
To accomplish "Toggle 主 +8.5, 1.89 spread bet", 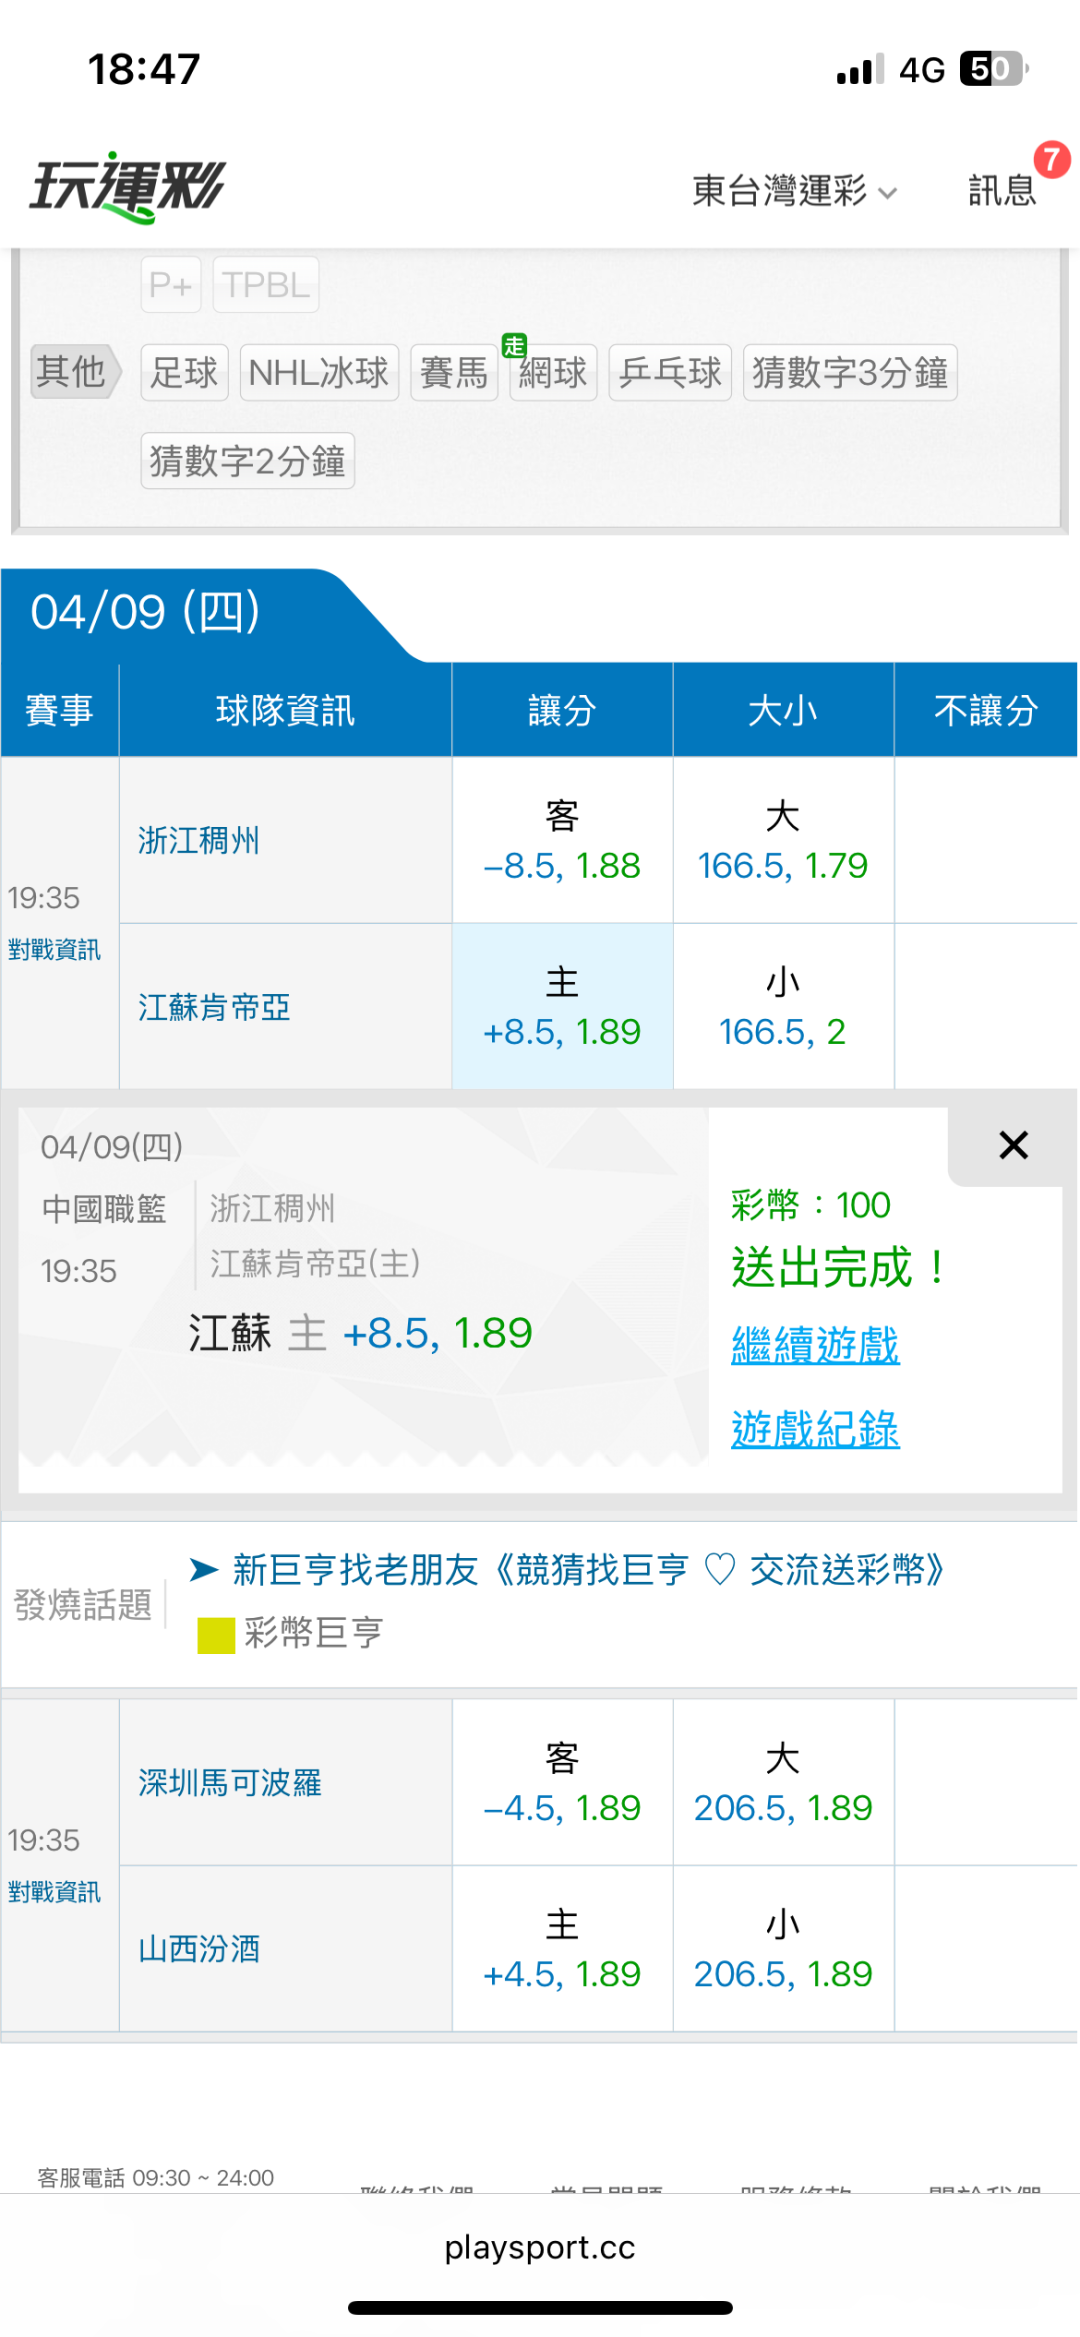I will (x=562, y=1006).
